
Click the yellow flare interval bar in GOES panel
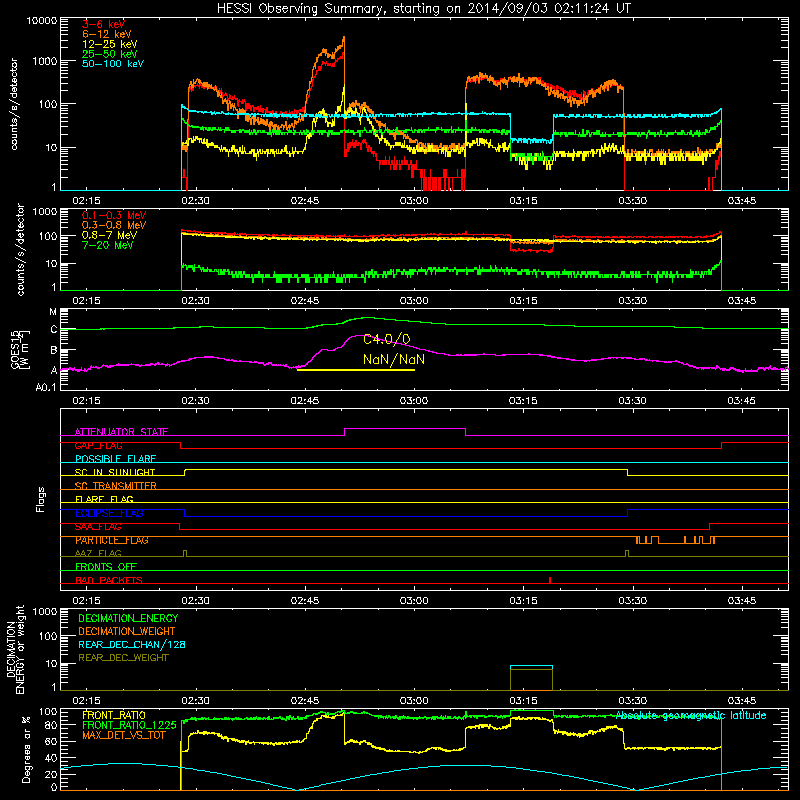(x=356, y=370)
